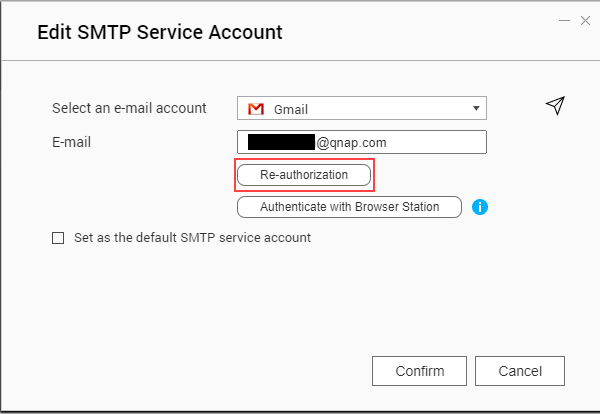The image size is (600, 414).
Task: Click the blue info icon
Action: tap(480, 208)
